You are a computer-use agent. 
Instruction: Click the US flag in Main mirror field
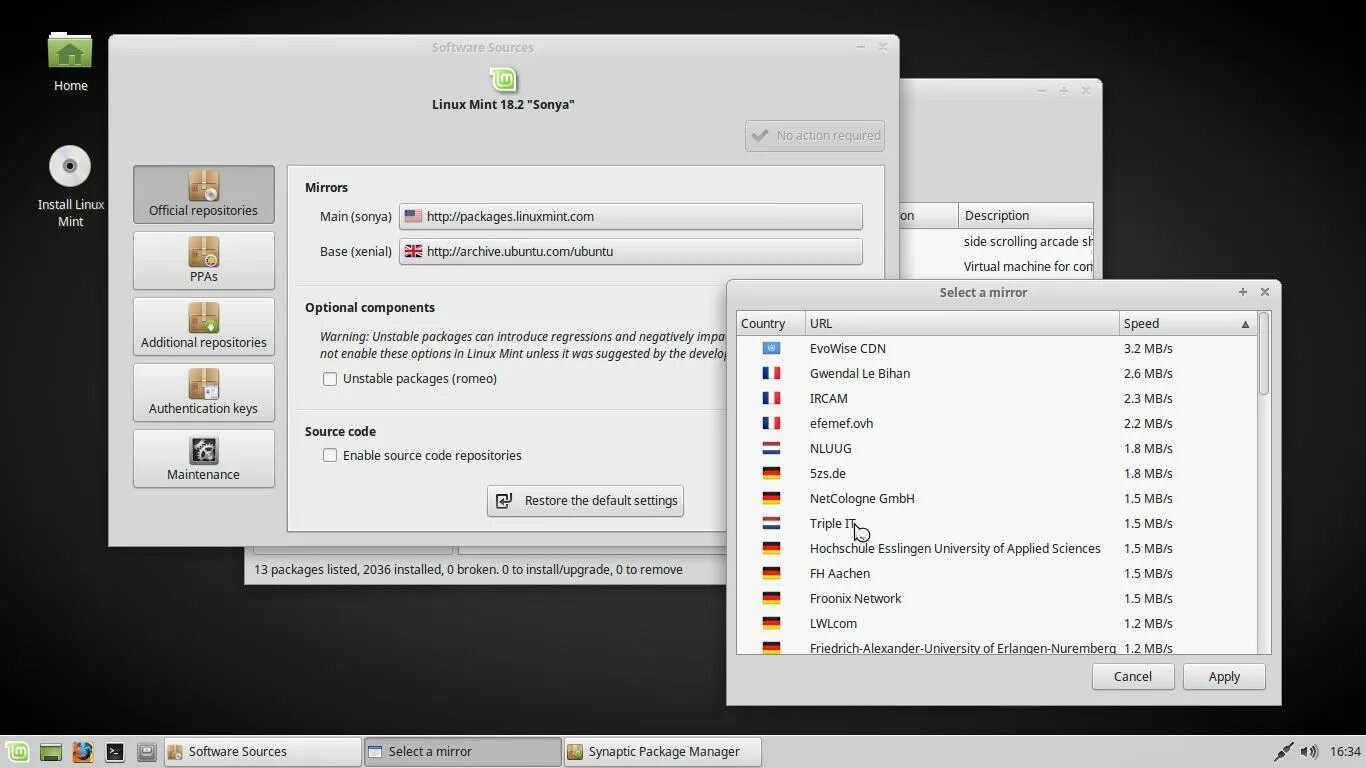(x=413, y=216)
